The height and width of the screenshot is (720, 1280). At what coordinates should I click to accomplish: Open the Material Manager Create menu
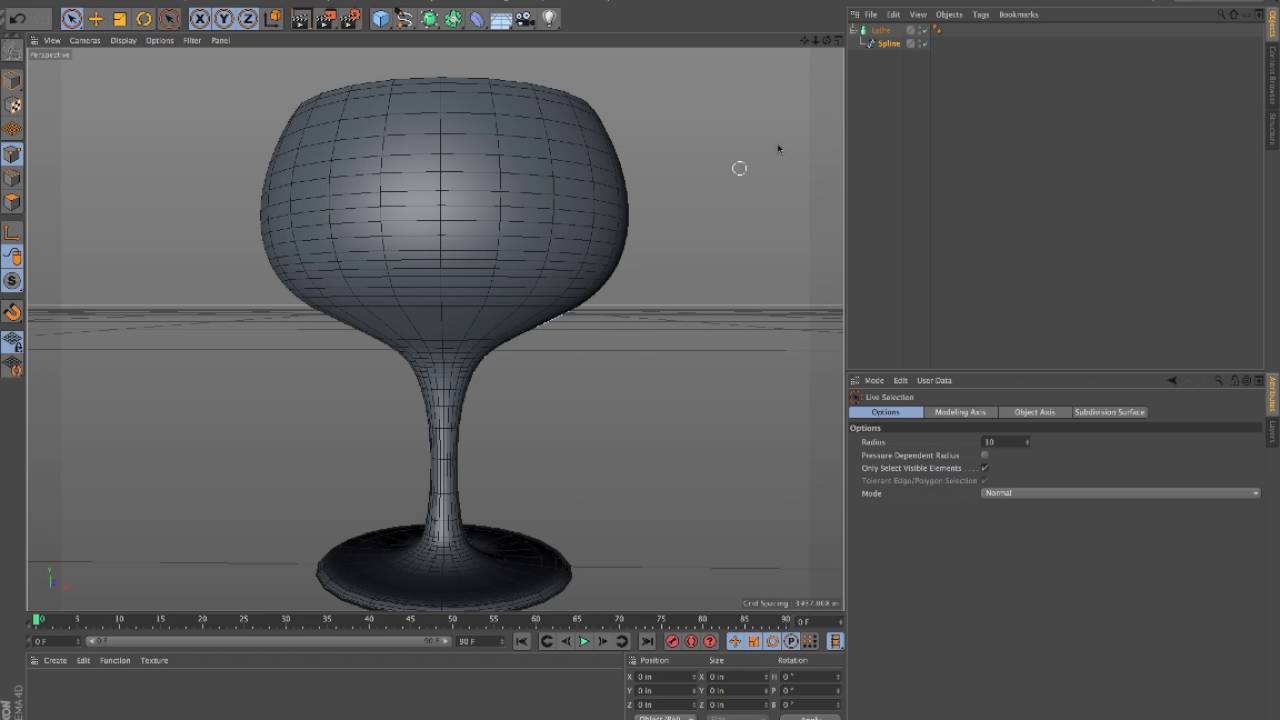pos(55,661)
